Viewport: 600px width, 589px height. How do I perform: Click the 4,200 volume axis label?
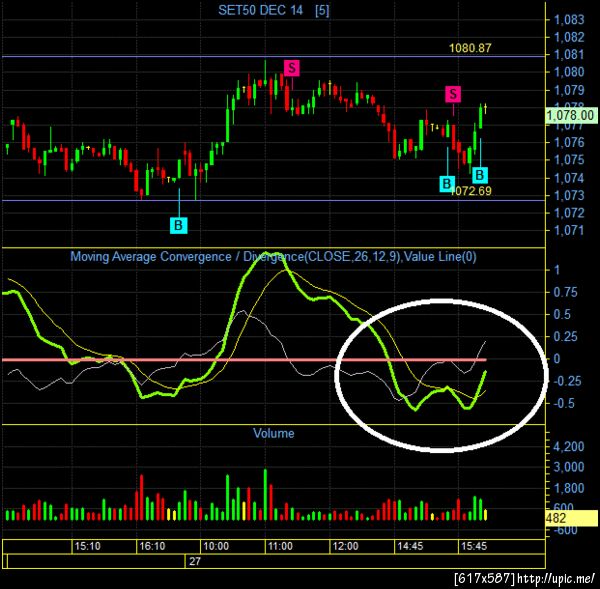(569, 447)
